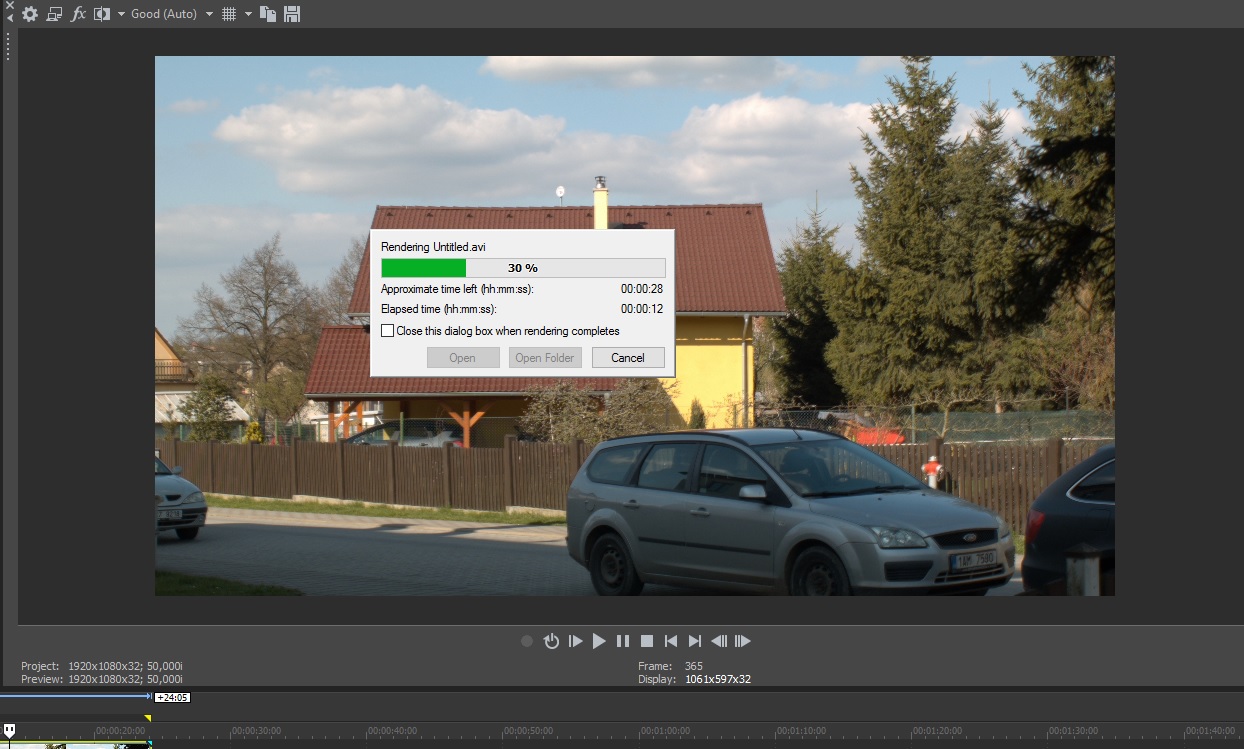The height and width of the screenshot is (749, 1244).
Task: Click Cancel to stop rendering
Action: [x=628, y=358]
